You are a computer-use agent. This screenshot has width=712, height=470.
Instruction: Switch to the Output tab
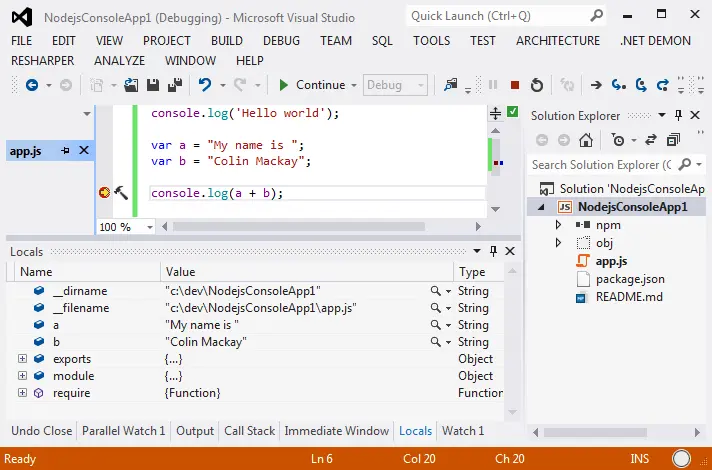pyautogui.click(x=195, y=430)
